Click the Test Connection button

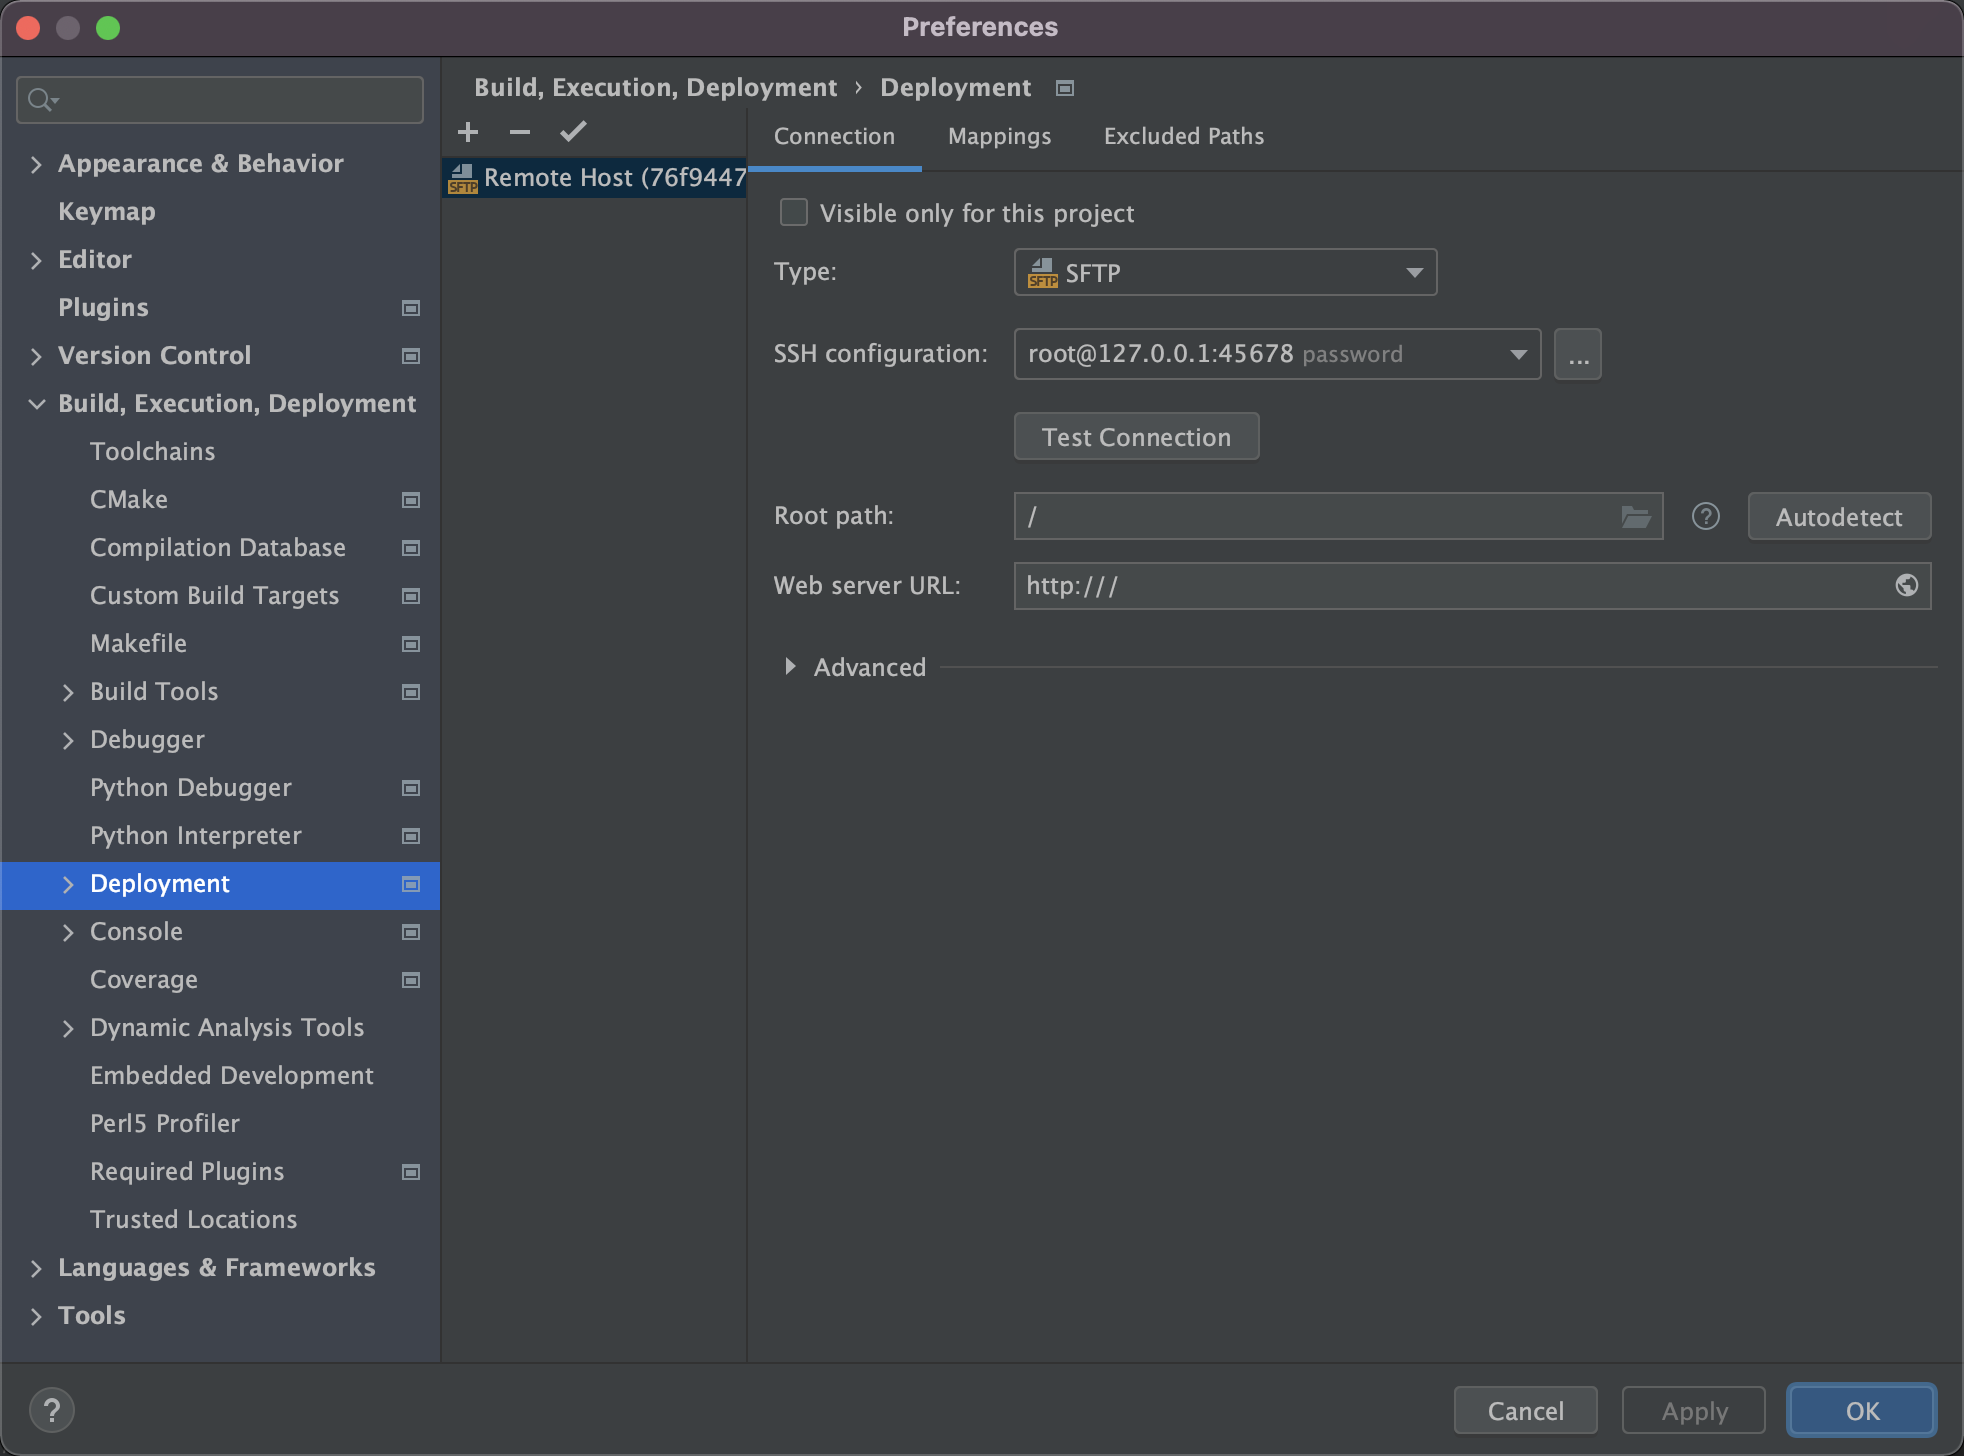(1136, 437)
